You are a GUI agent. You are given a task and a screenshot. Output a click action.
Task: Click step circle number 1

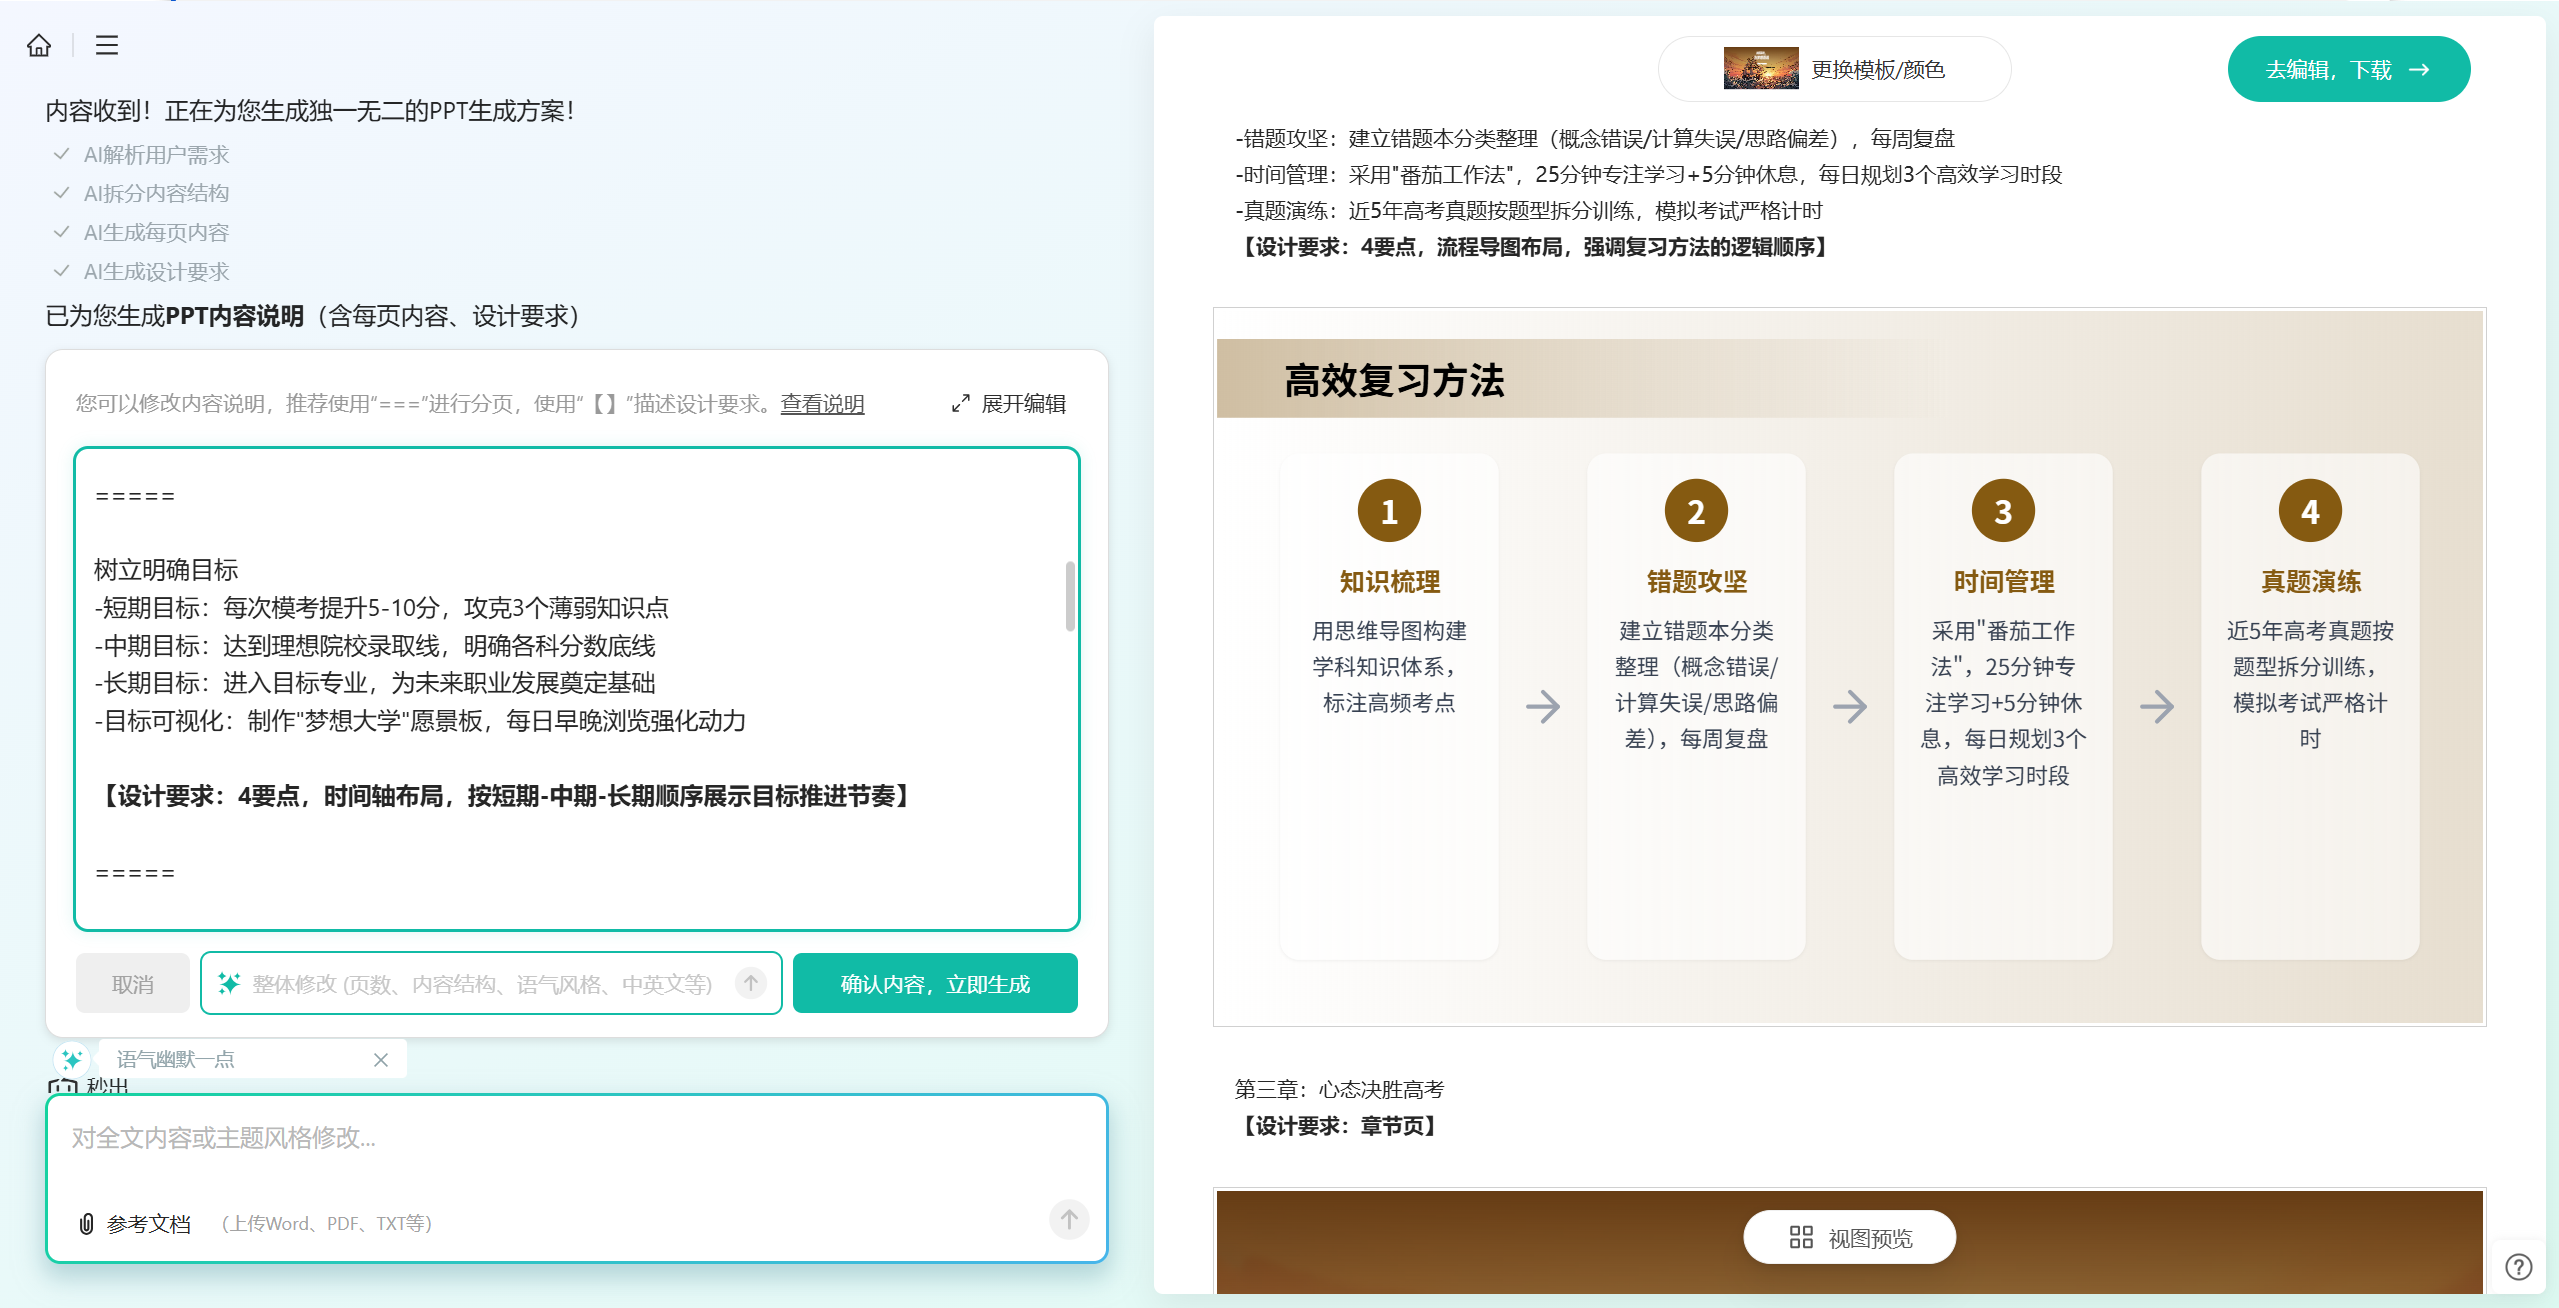pyautogui.click(x=1389, y=511)
